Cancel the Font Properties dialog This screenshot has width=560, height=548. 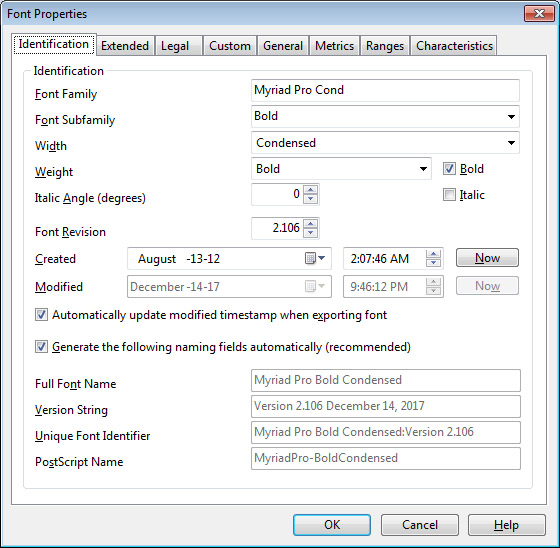420,525
